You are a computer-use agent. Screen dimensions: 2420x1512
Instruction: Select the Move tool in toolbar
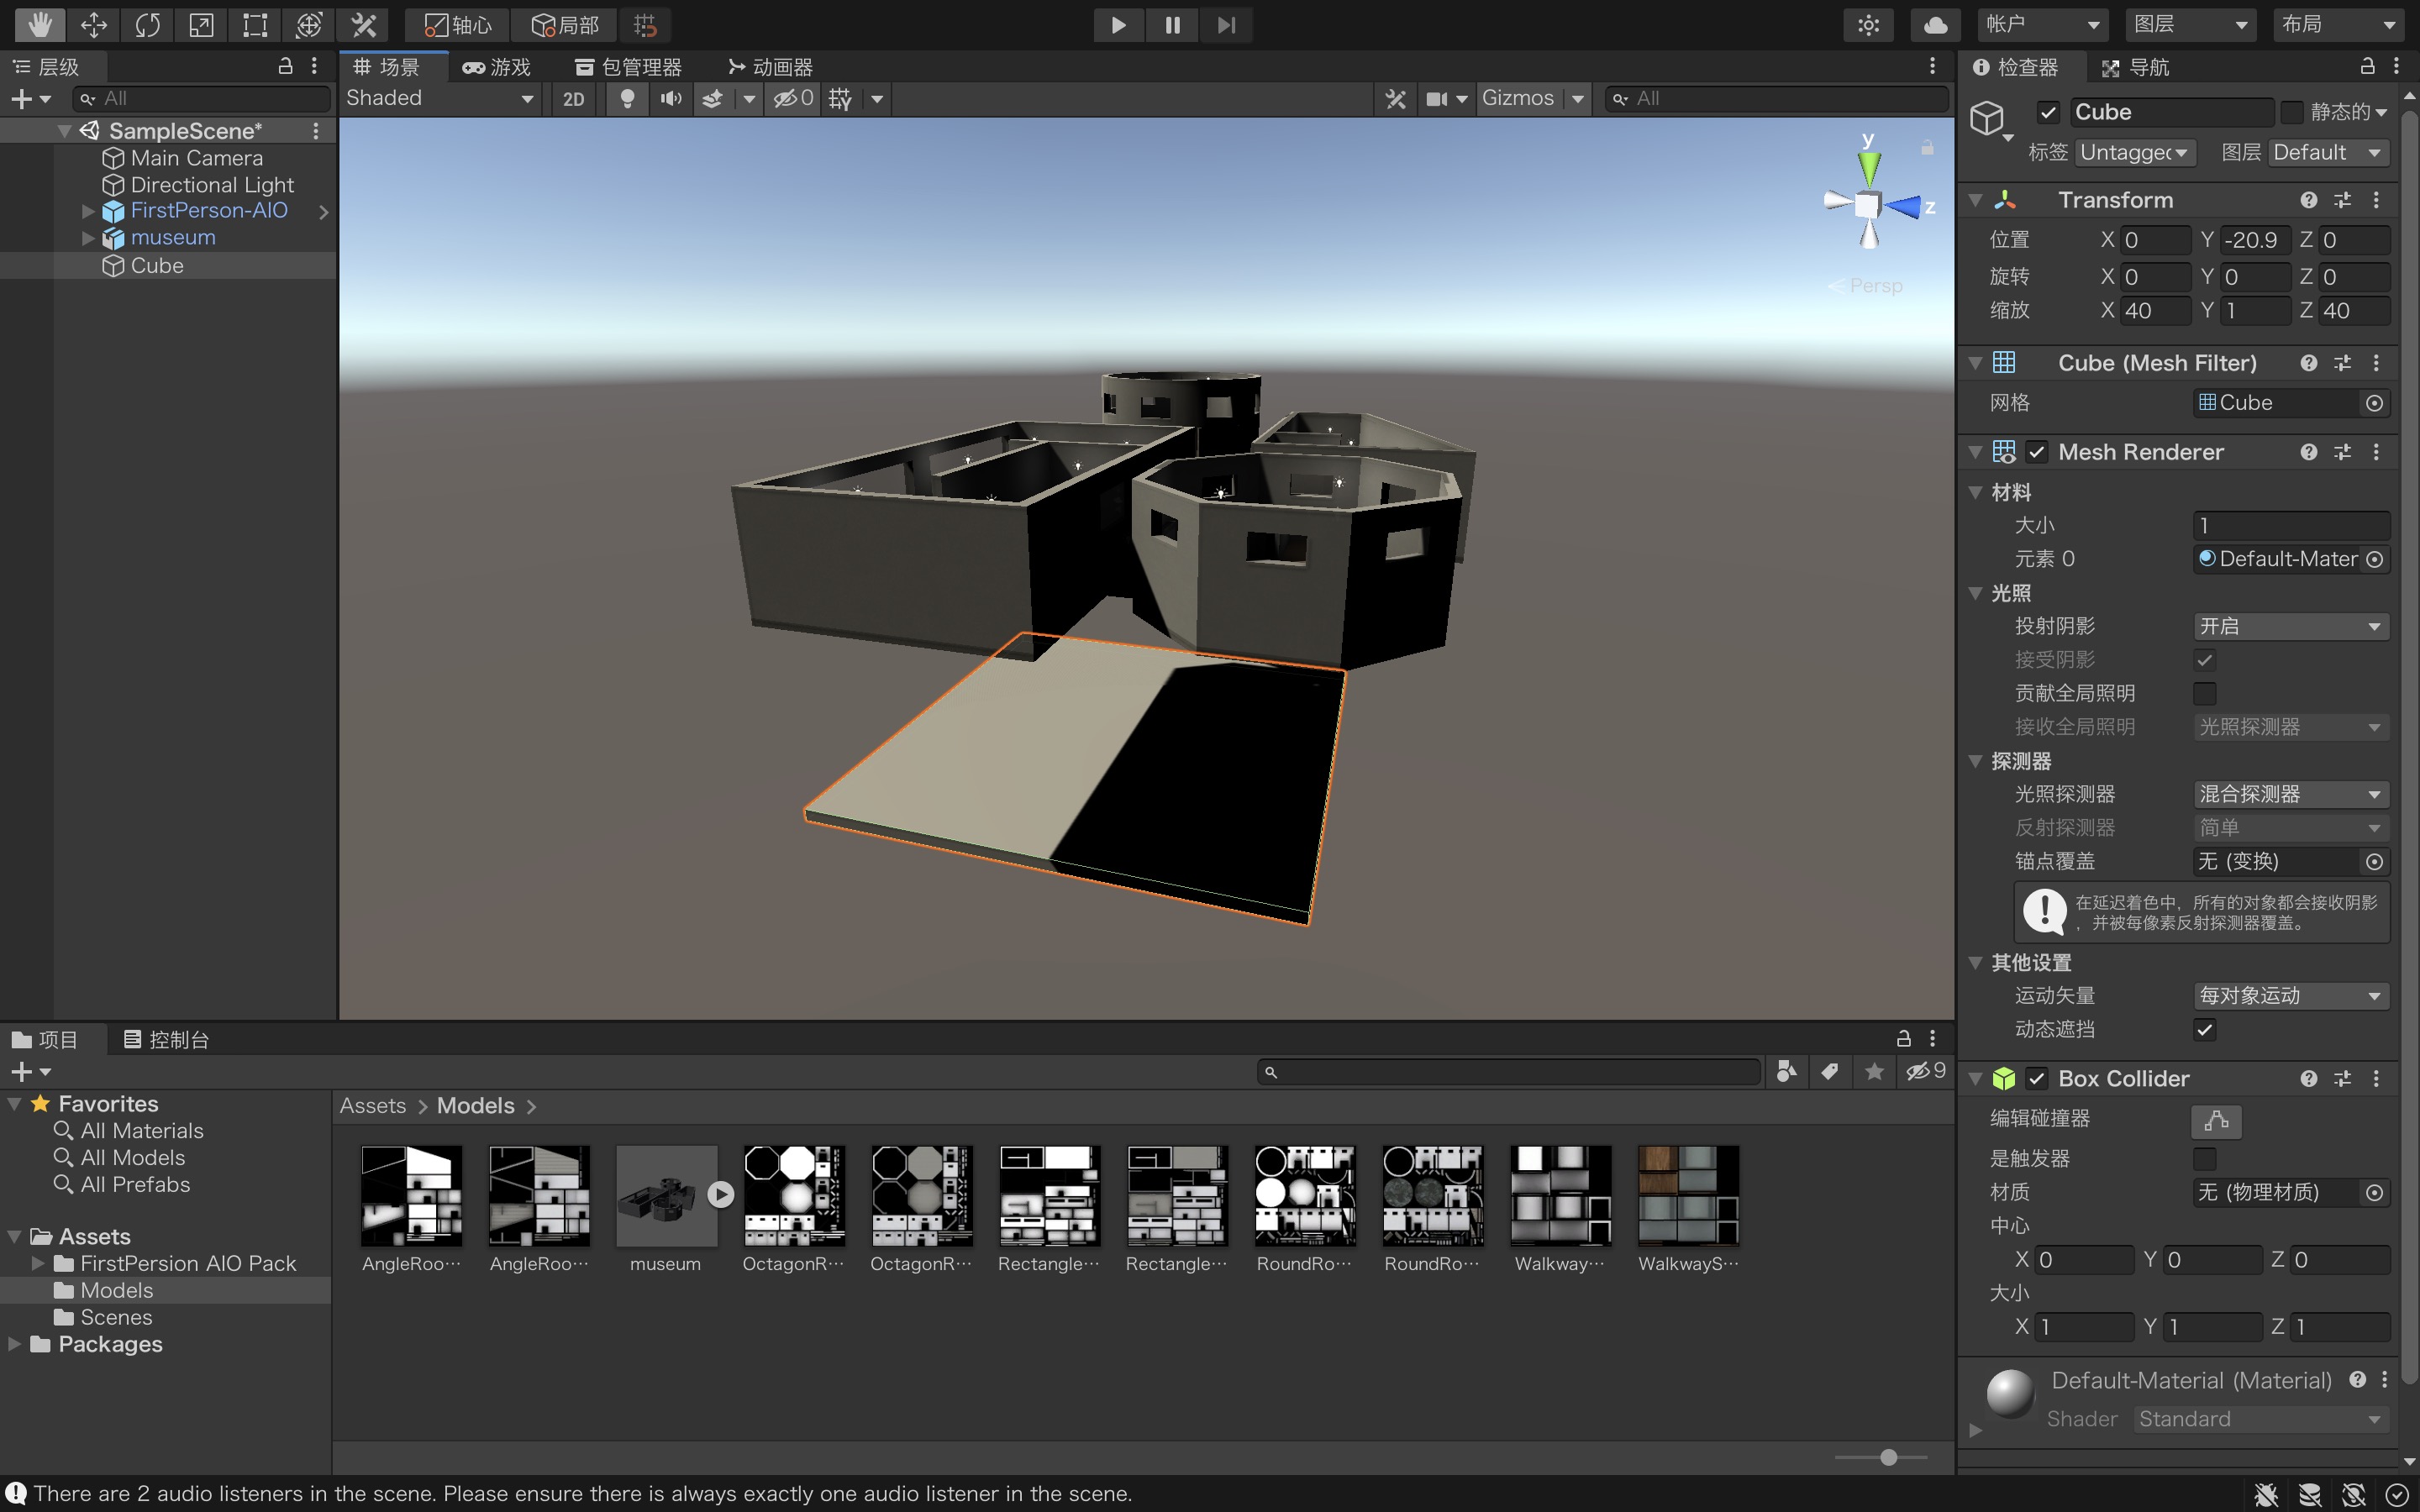coord(94,24)
